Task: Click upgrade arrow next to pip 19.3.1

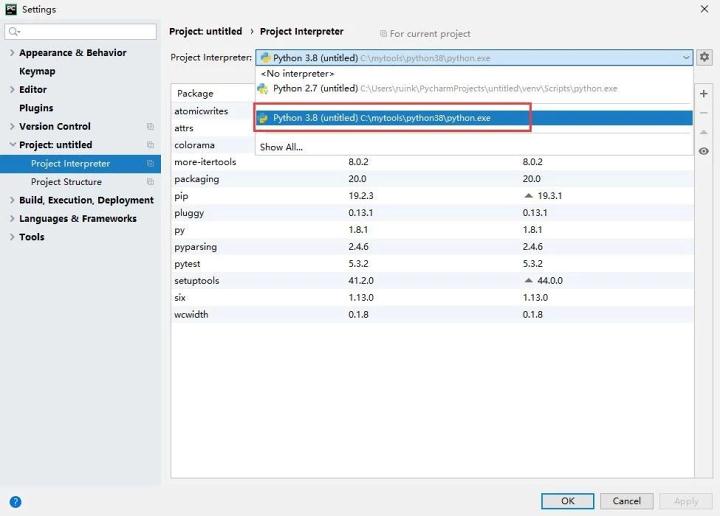Action: point(529,196)
